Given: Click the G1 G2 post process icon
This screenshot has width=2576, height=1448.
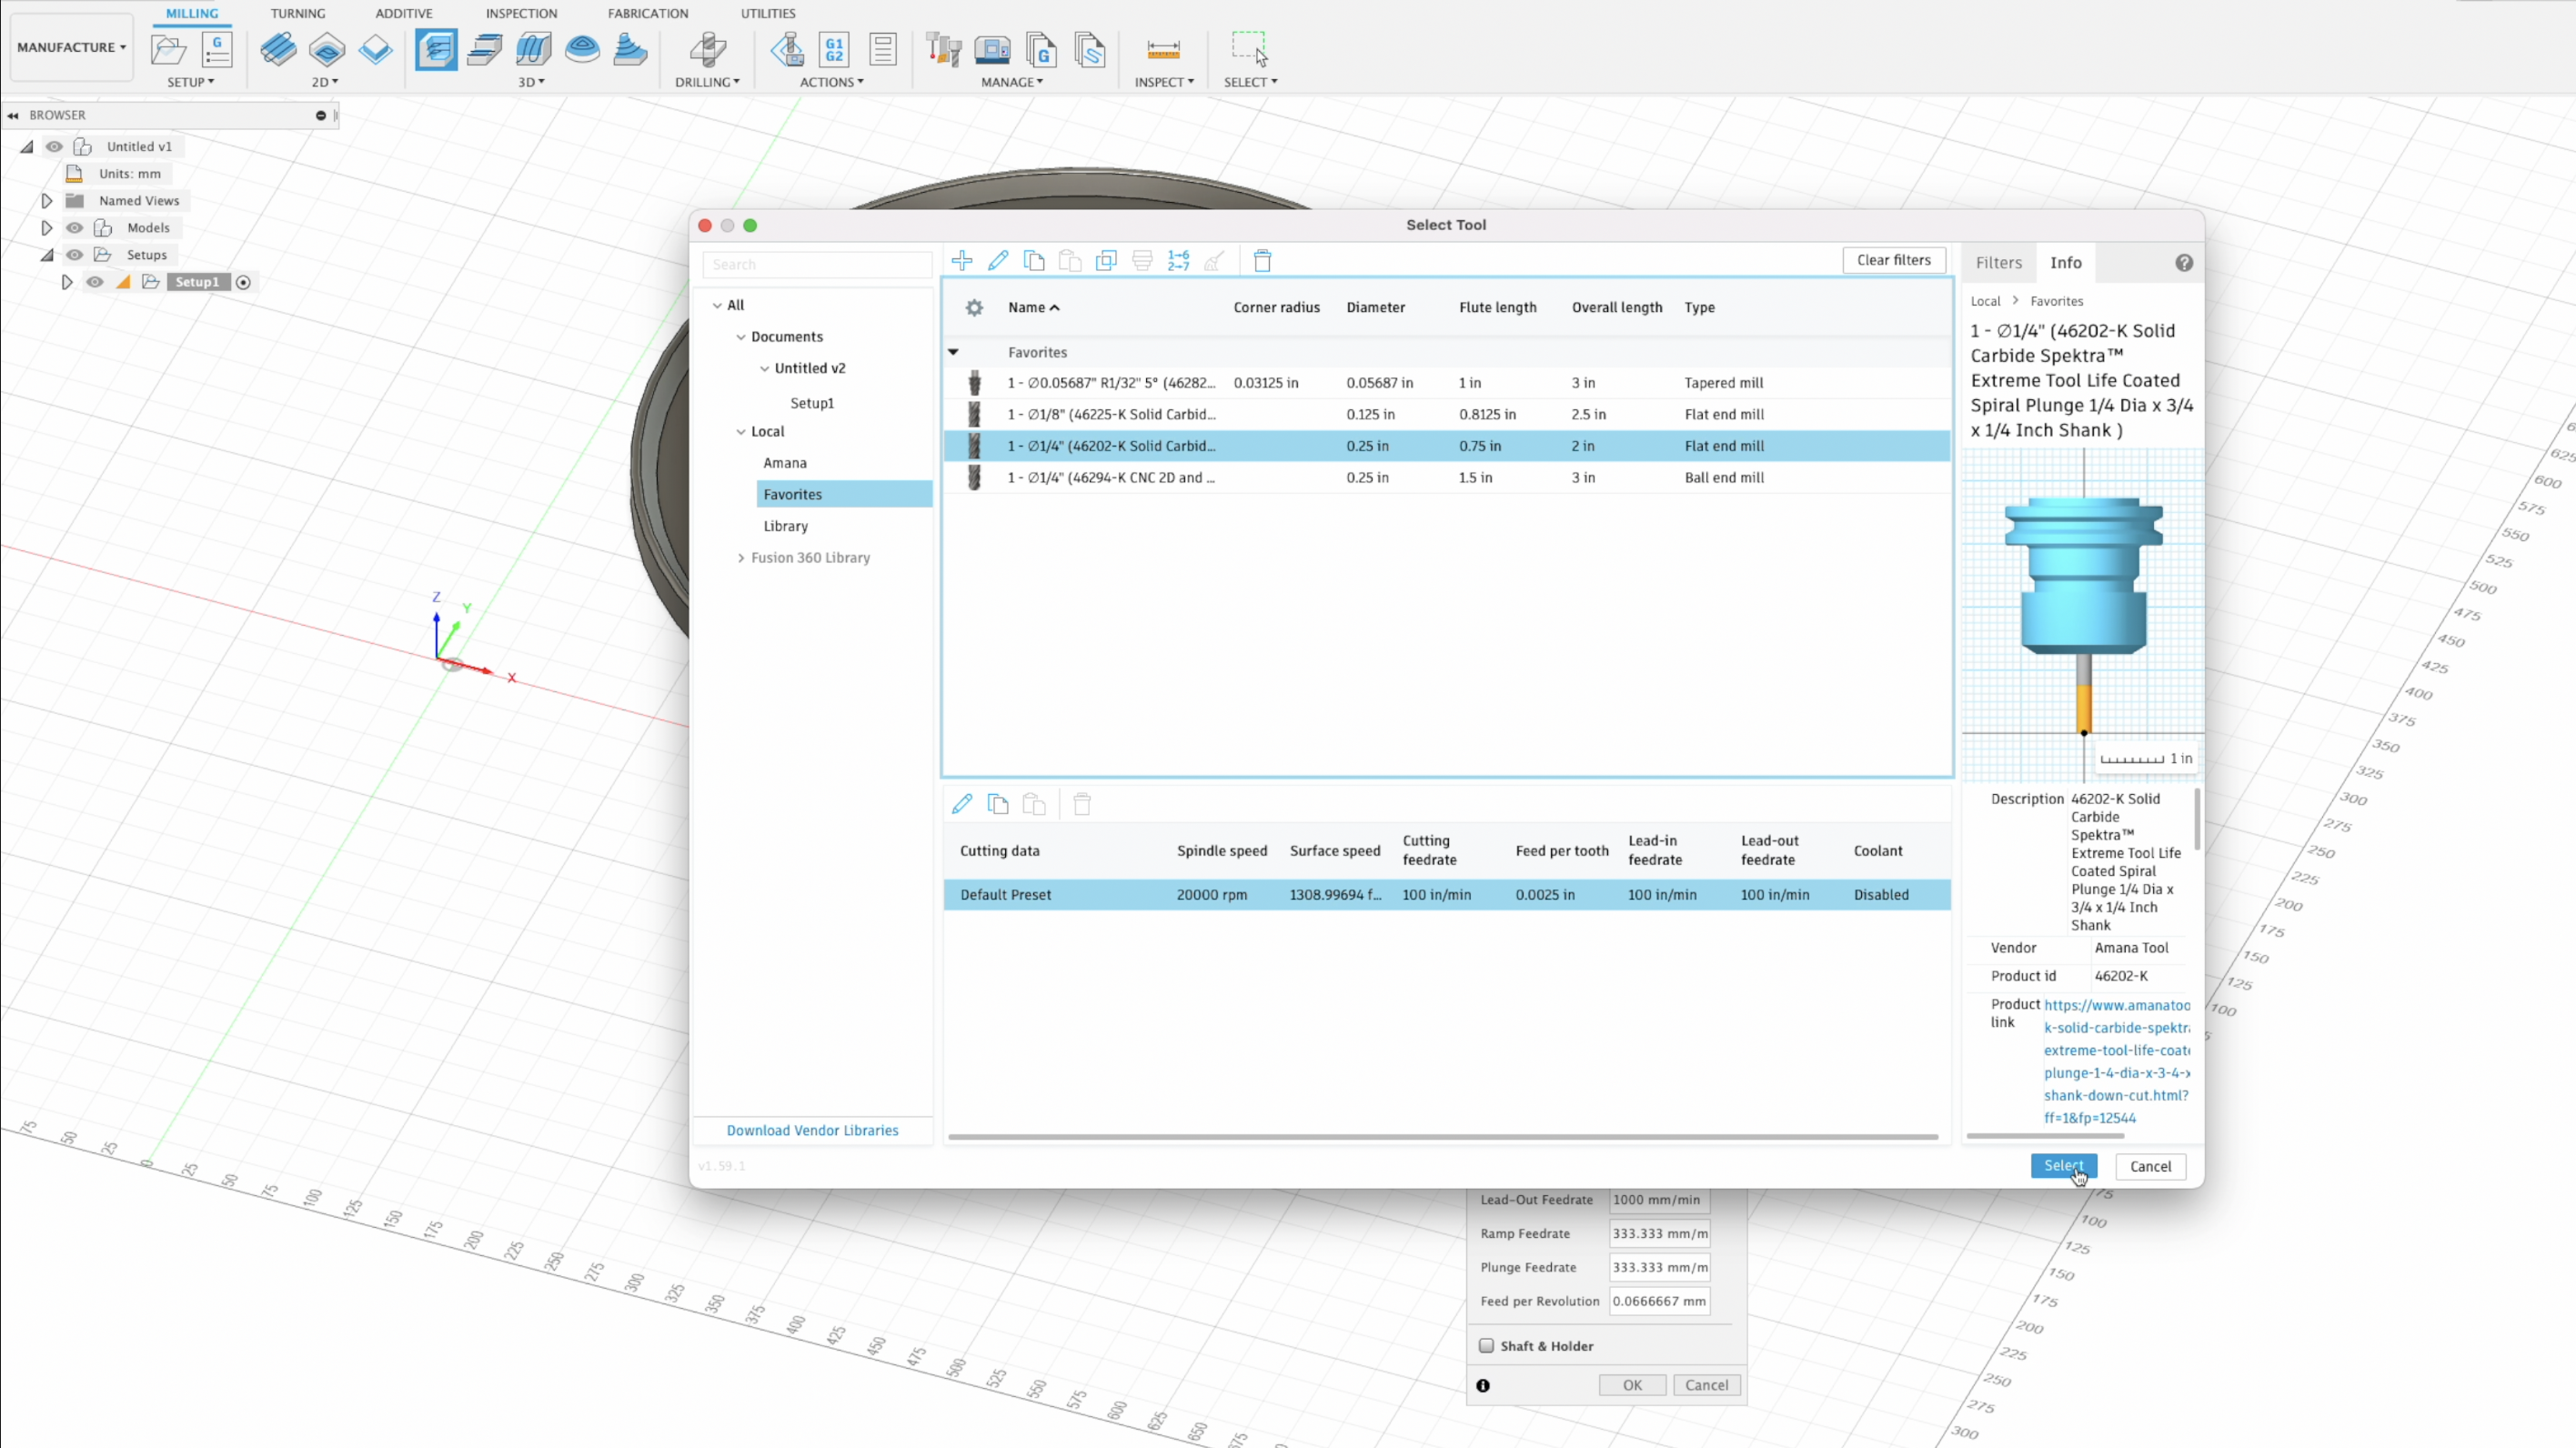Looking at the screenshot, I should (x=834, y=49).
